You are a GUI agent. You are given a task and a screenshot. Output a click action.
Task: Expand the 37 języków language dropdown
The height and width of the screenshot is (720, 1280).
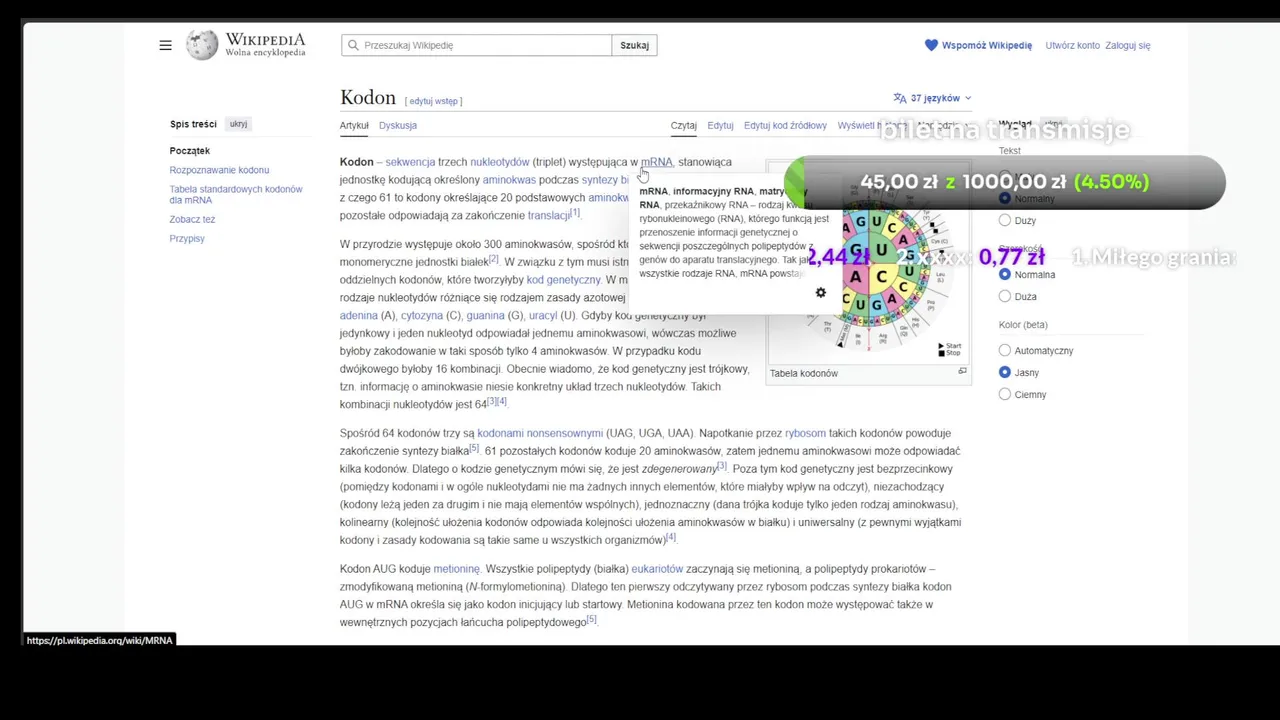[932, 98]
